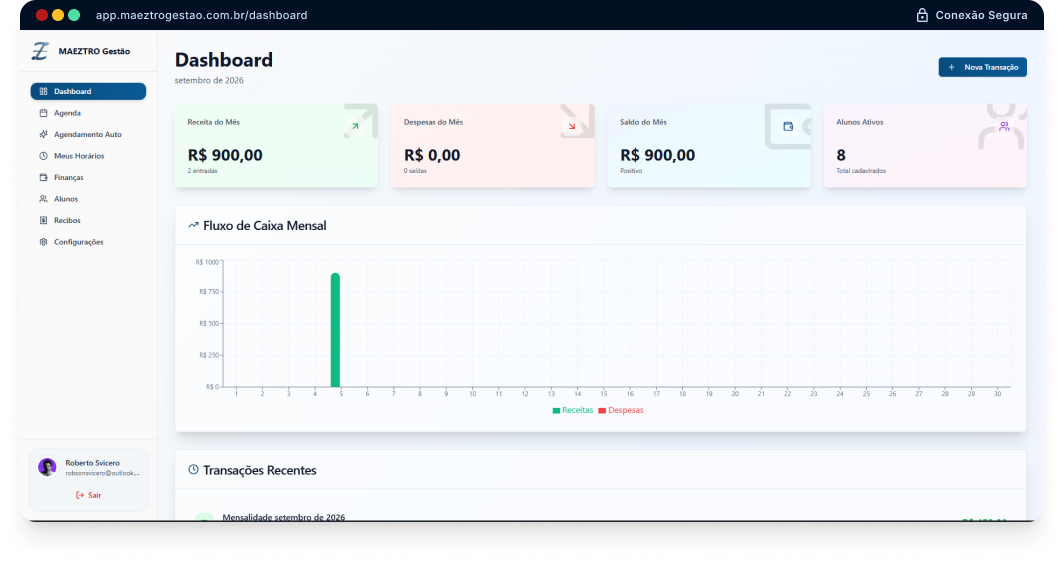Click the "Positivo" balance status text

click(x=631, y=171)
